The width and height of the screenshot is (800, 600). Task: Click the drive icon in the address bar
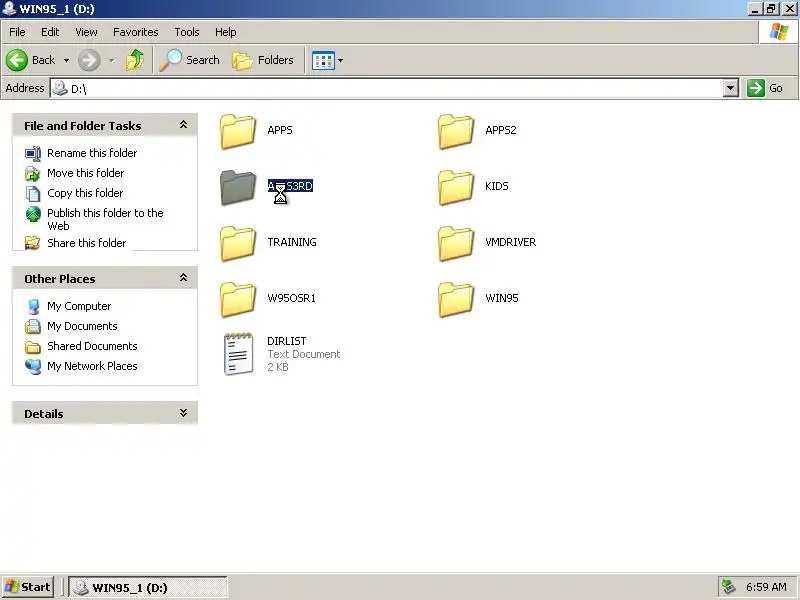pos(60,88)
